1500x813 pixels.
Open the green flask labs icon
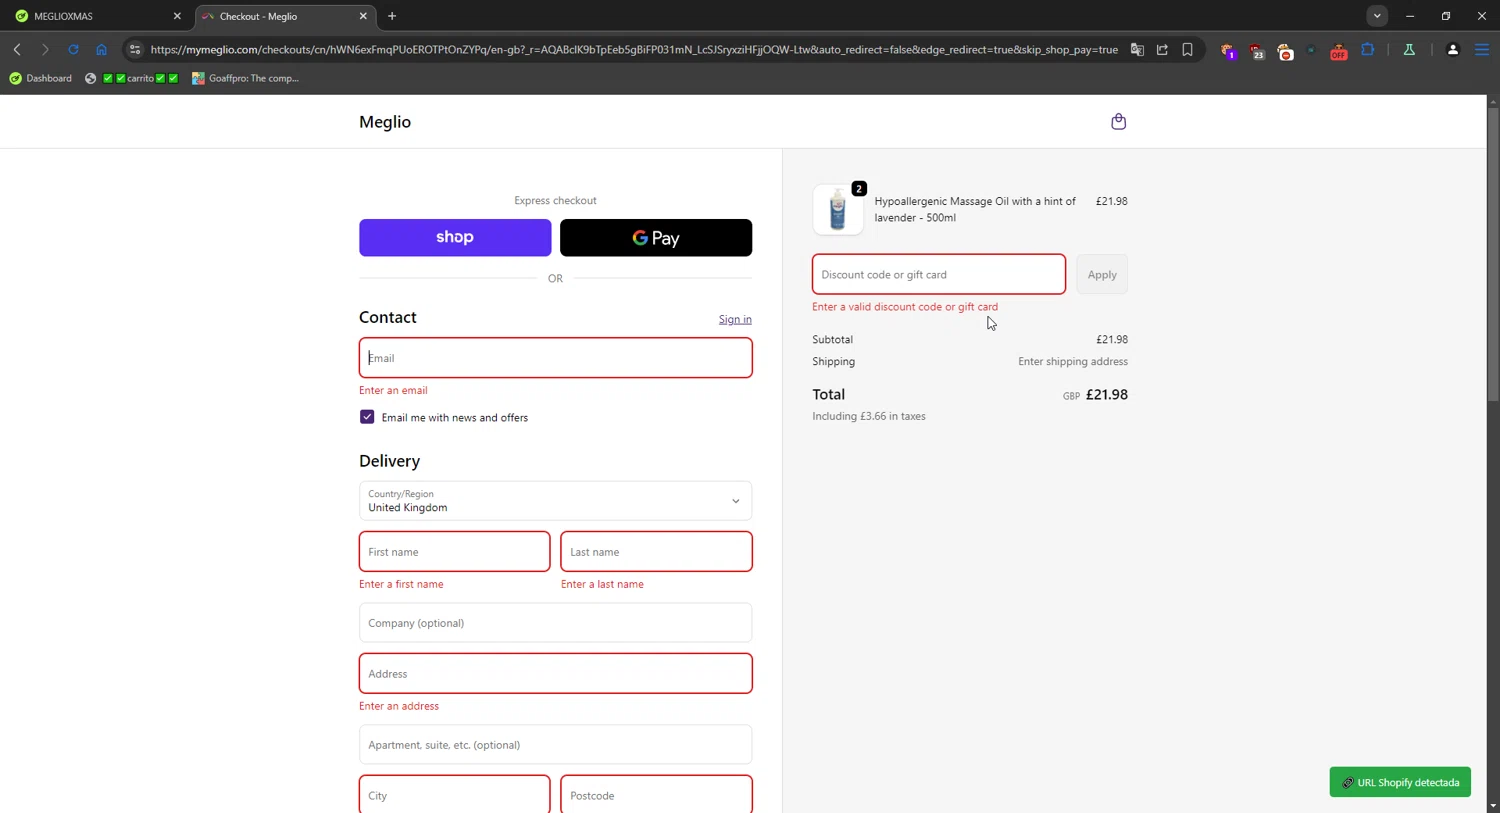point(1409,49)
